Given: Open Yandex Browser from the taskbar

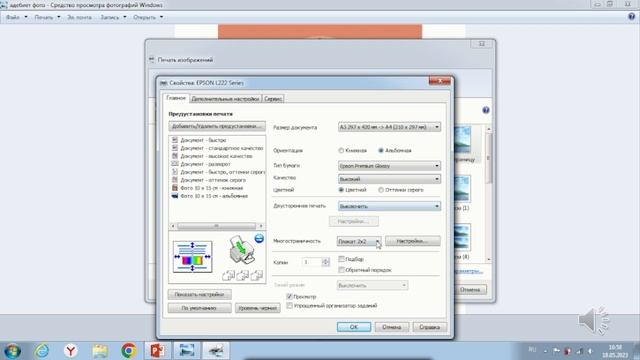Looking at the screenshot, I should (71, 351).
